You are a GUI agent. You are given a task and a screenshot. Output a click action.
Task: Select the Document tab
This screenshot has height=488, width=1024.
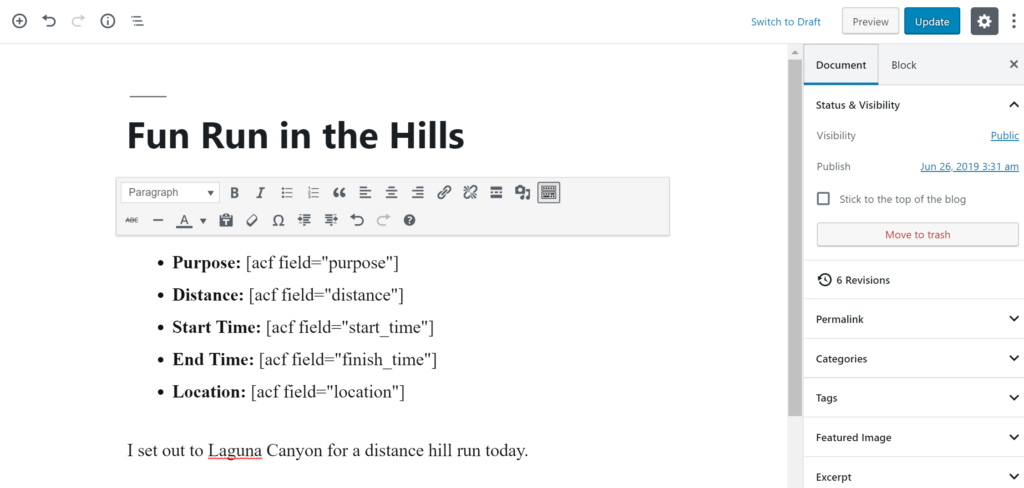click(x=841, y=65)
